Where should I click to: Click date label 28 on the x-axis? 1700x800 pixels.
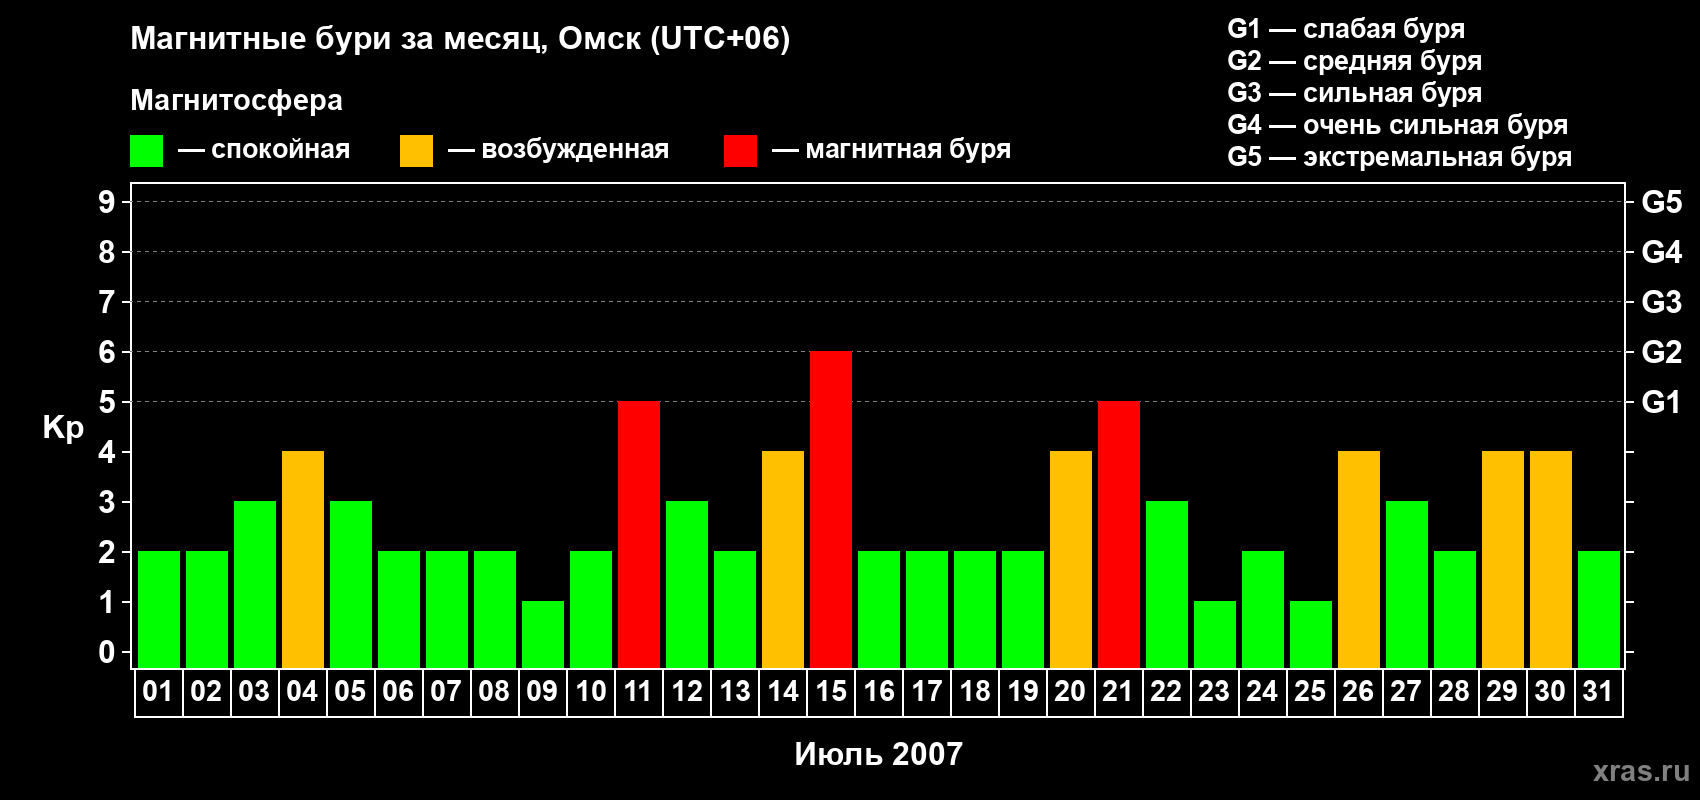tap(1454, 692)
